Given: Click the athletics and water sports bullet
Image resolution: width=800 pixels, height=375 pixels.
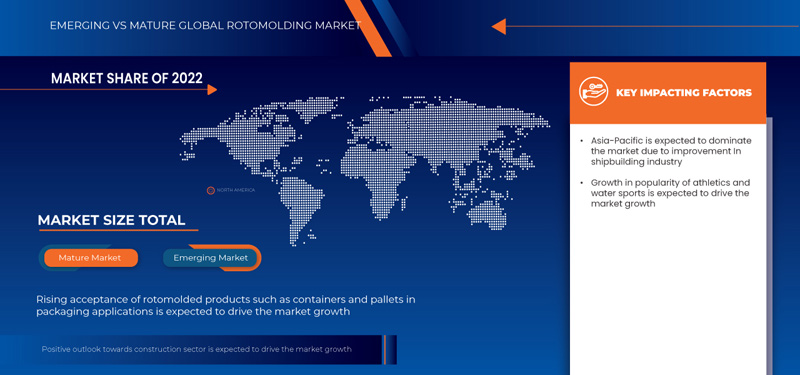Looking at the screenshot, I should pos(670,193).
